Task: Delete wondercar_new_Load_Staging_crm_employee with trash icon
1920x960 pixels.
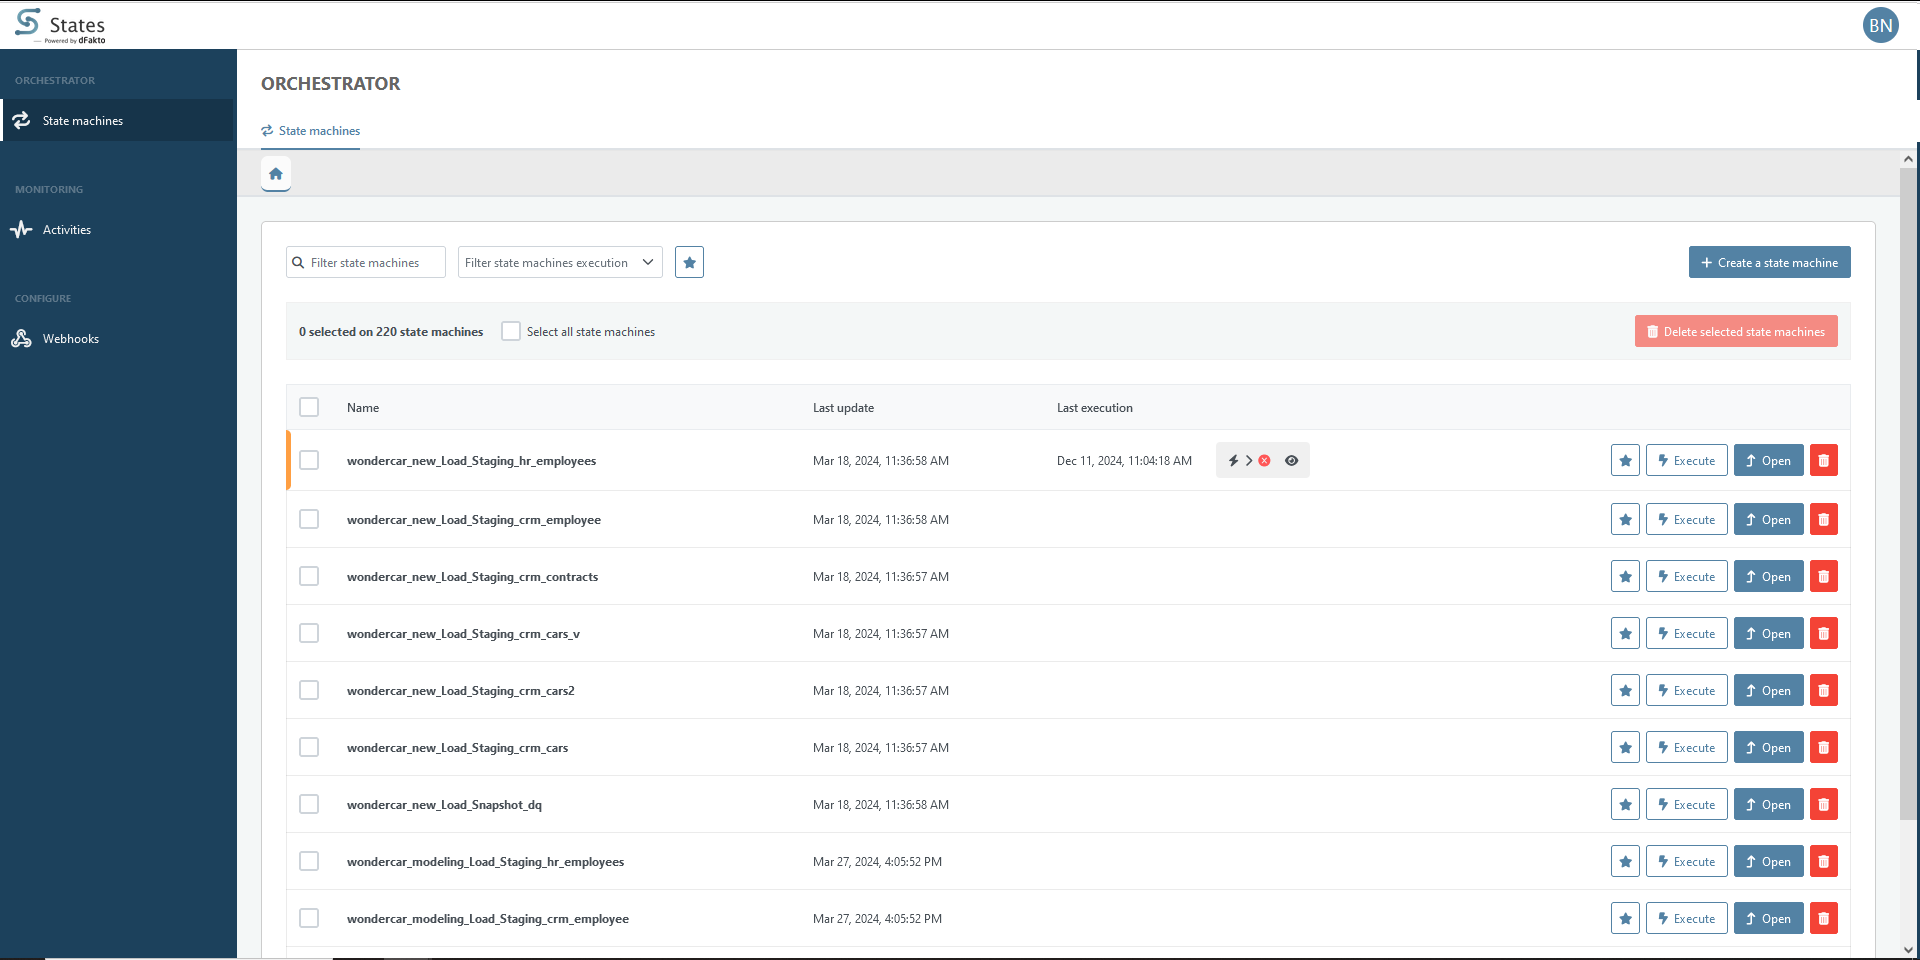Action: [x=1823, y=520]
